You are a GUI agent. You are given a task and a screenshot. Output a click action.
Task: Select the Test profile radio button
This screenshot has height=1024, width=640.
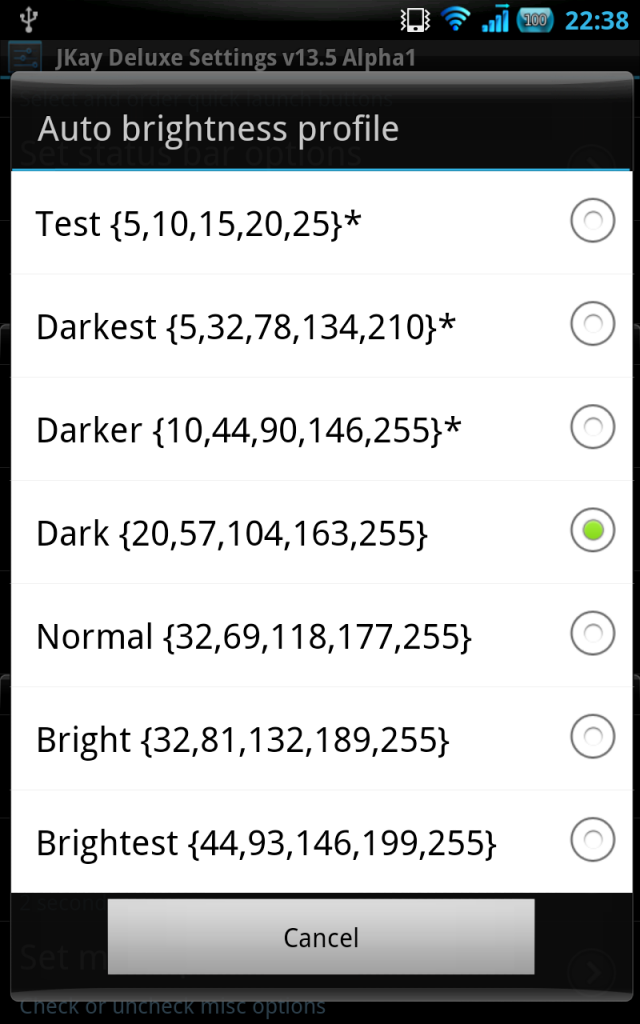point(592,221)
